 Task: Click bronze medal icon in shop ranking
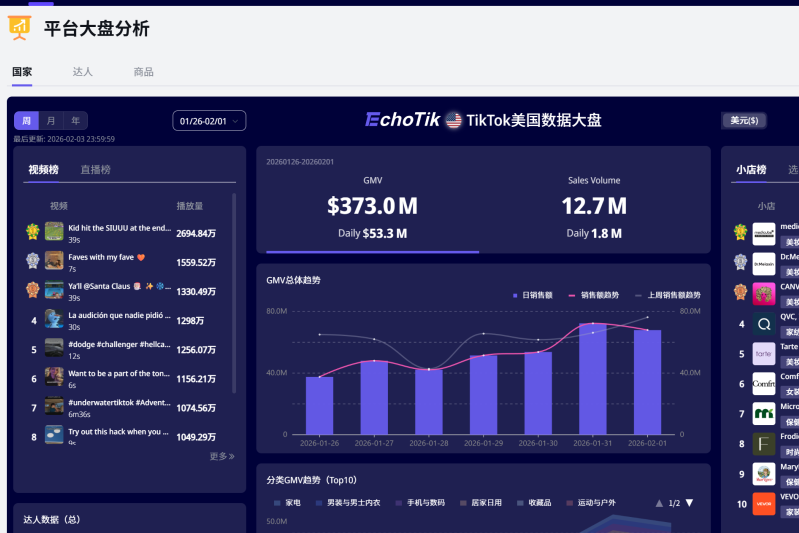[740, 292]
